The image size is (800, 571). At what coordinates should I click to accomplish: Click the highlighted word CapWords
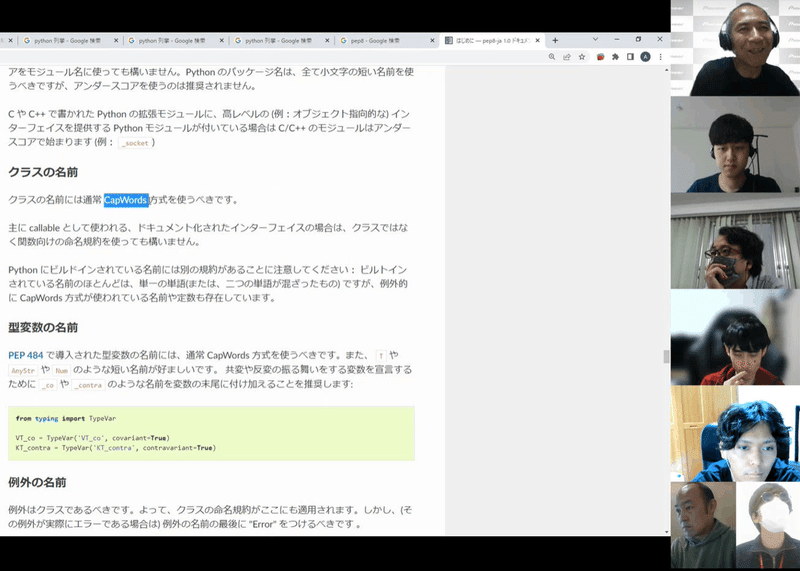tap(126, 200)
